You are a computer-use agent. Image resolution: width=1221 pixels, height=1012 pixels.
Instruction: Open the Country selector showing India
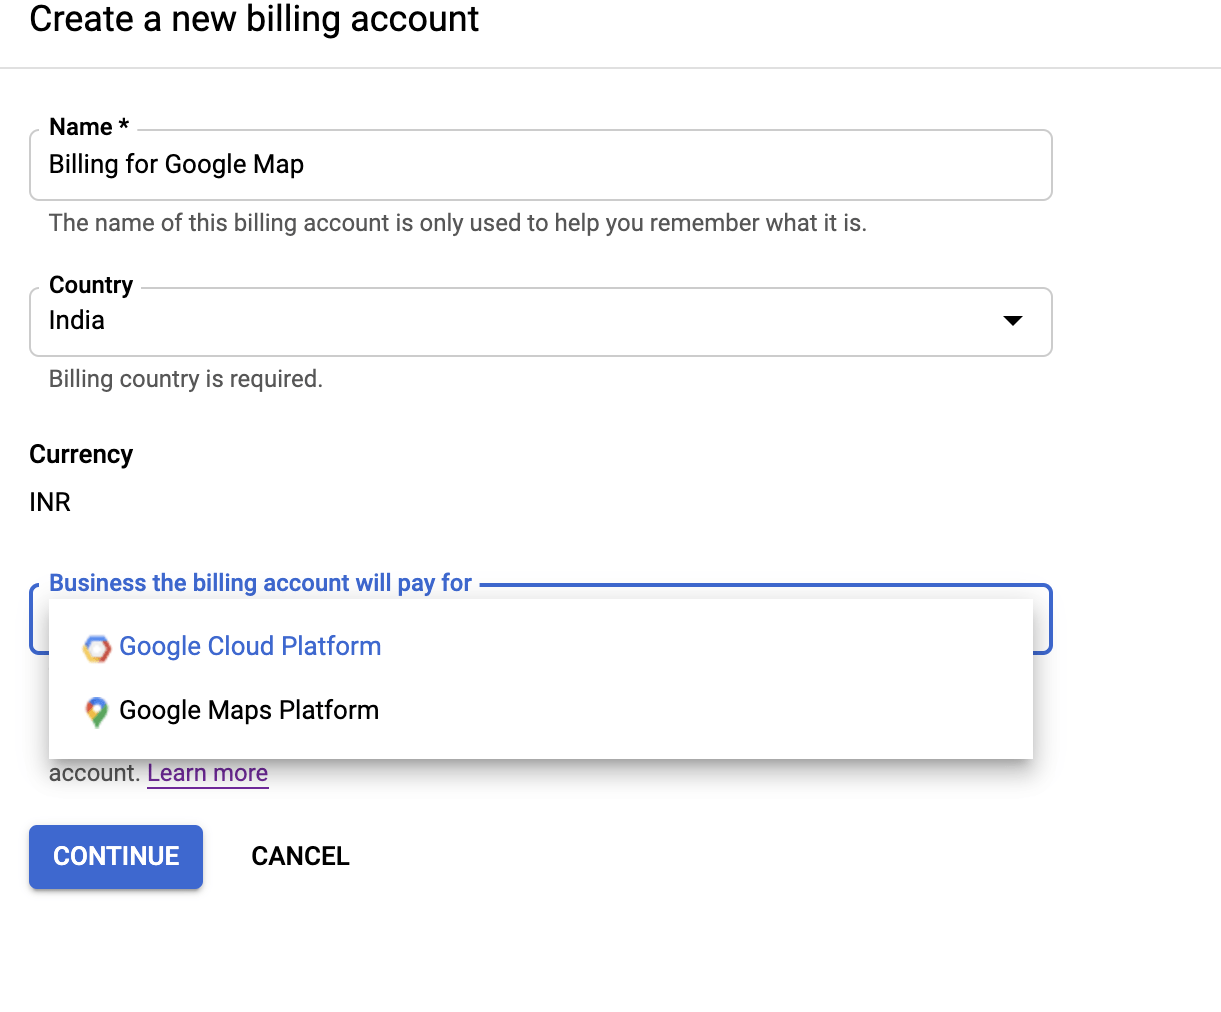540,321
